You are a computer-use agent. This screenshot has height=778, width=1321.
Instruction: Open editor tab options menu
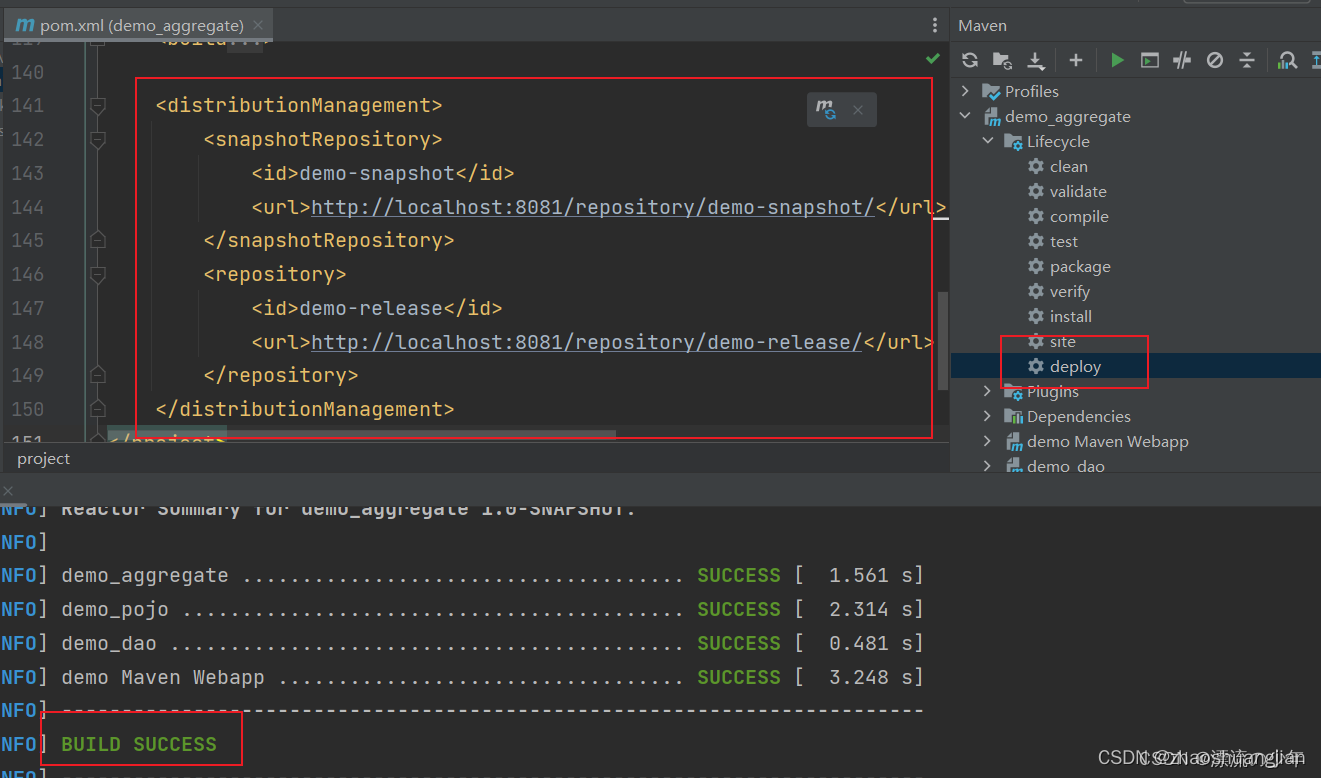935,25
